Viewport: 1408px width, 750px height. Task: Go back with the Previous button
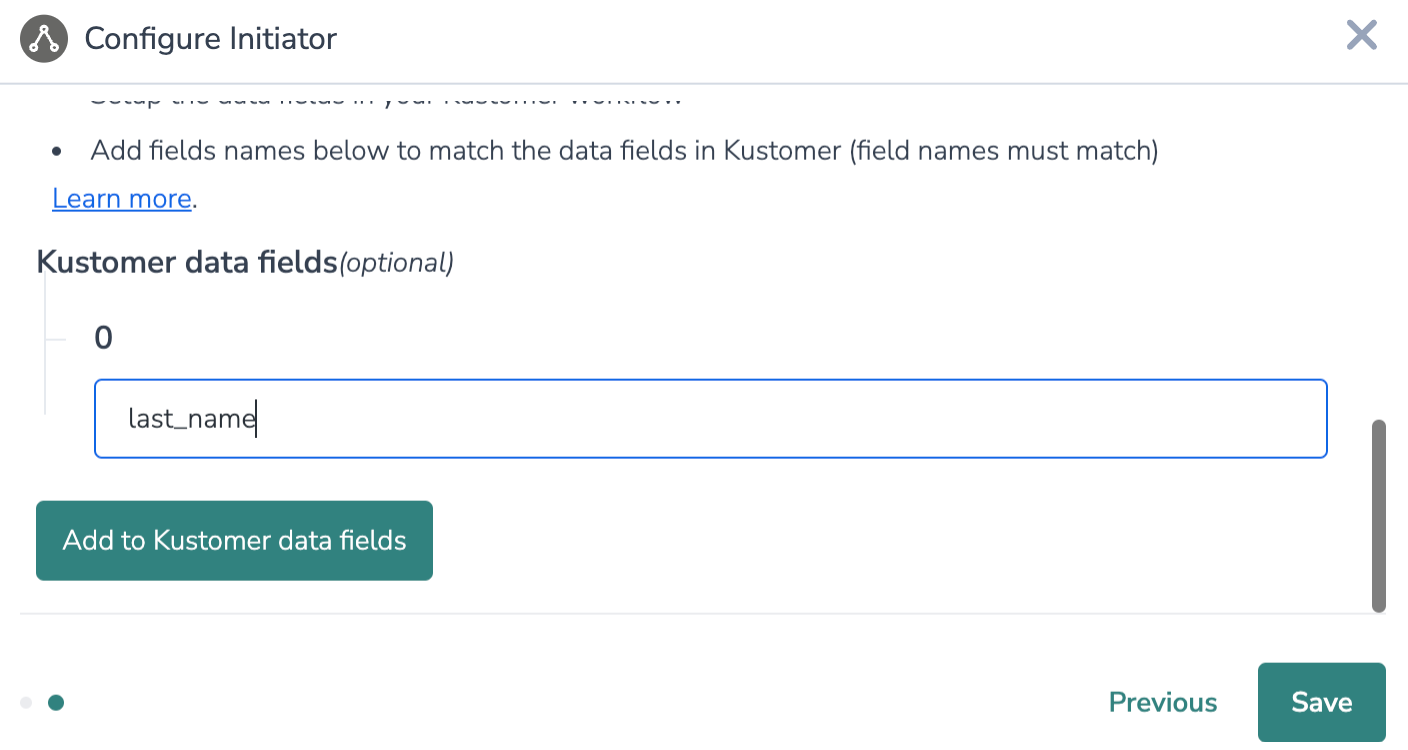[1163, 703]
